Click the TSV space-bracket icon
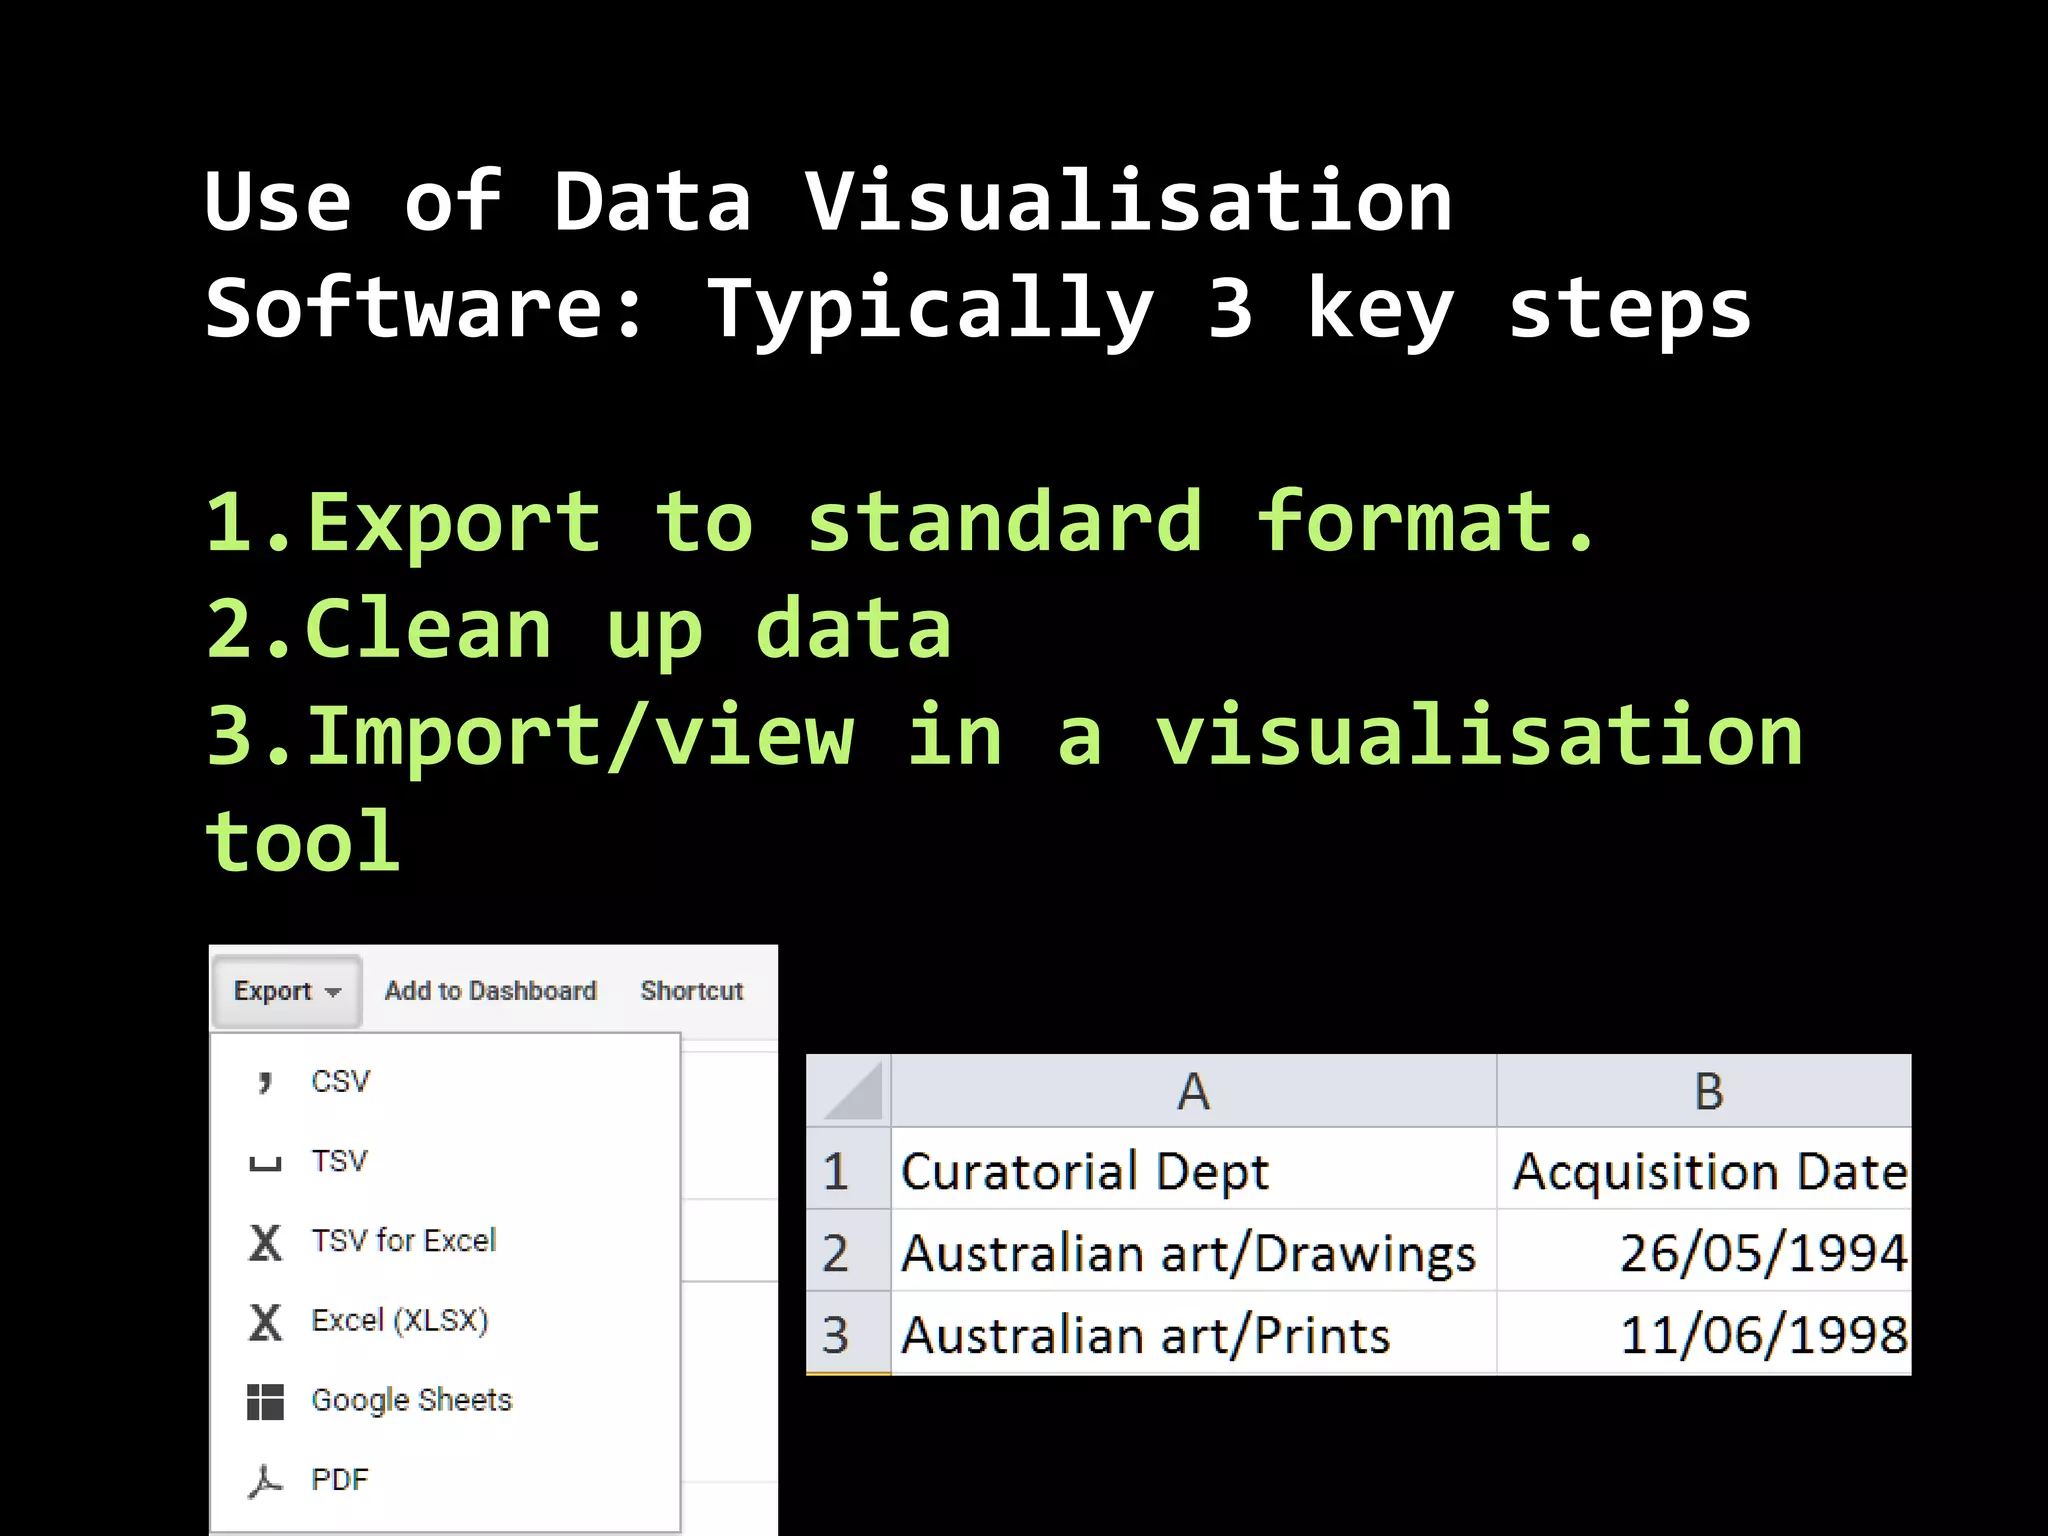The image size is (2048, 1536). [265, 1164]
